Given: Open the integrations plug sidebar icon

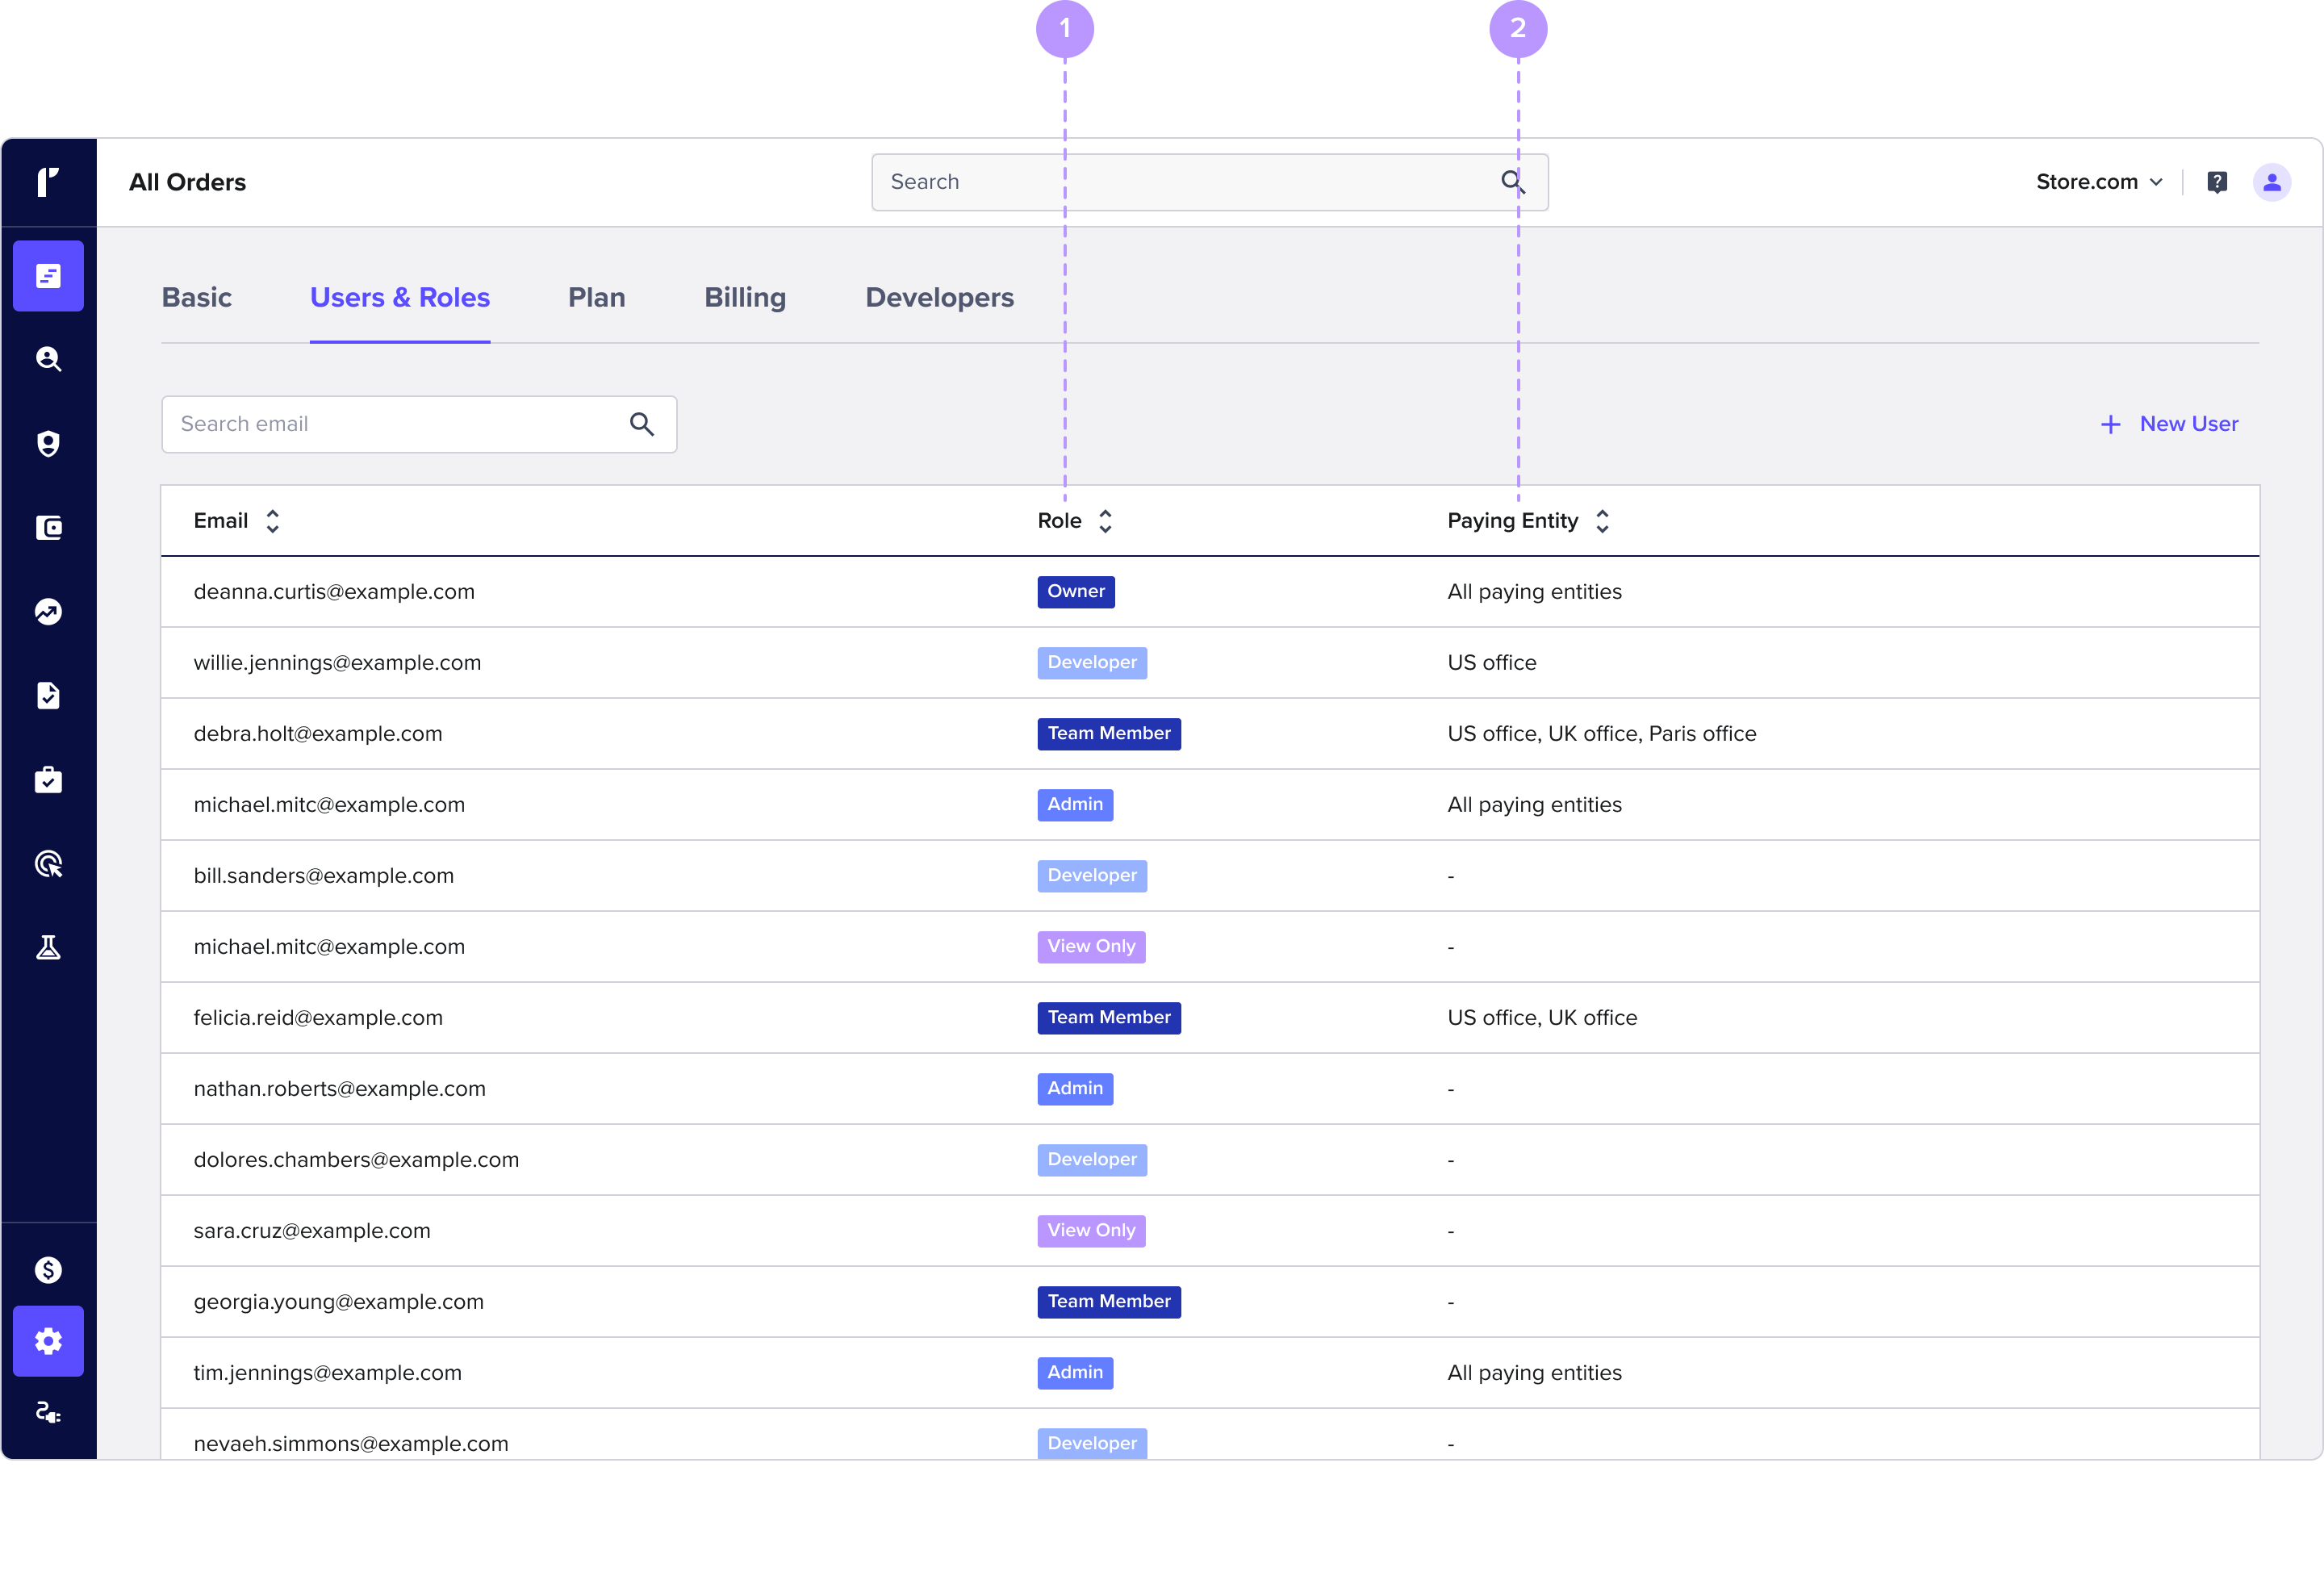Looking at the screenshot, I should (48, 1412).
